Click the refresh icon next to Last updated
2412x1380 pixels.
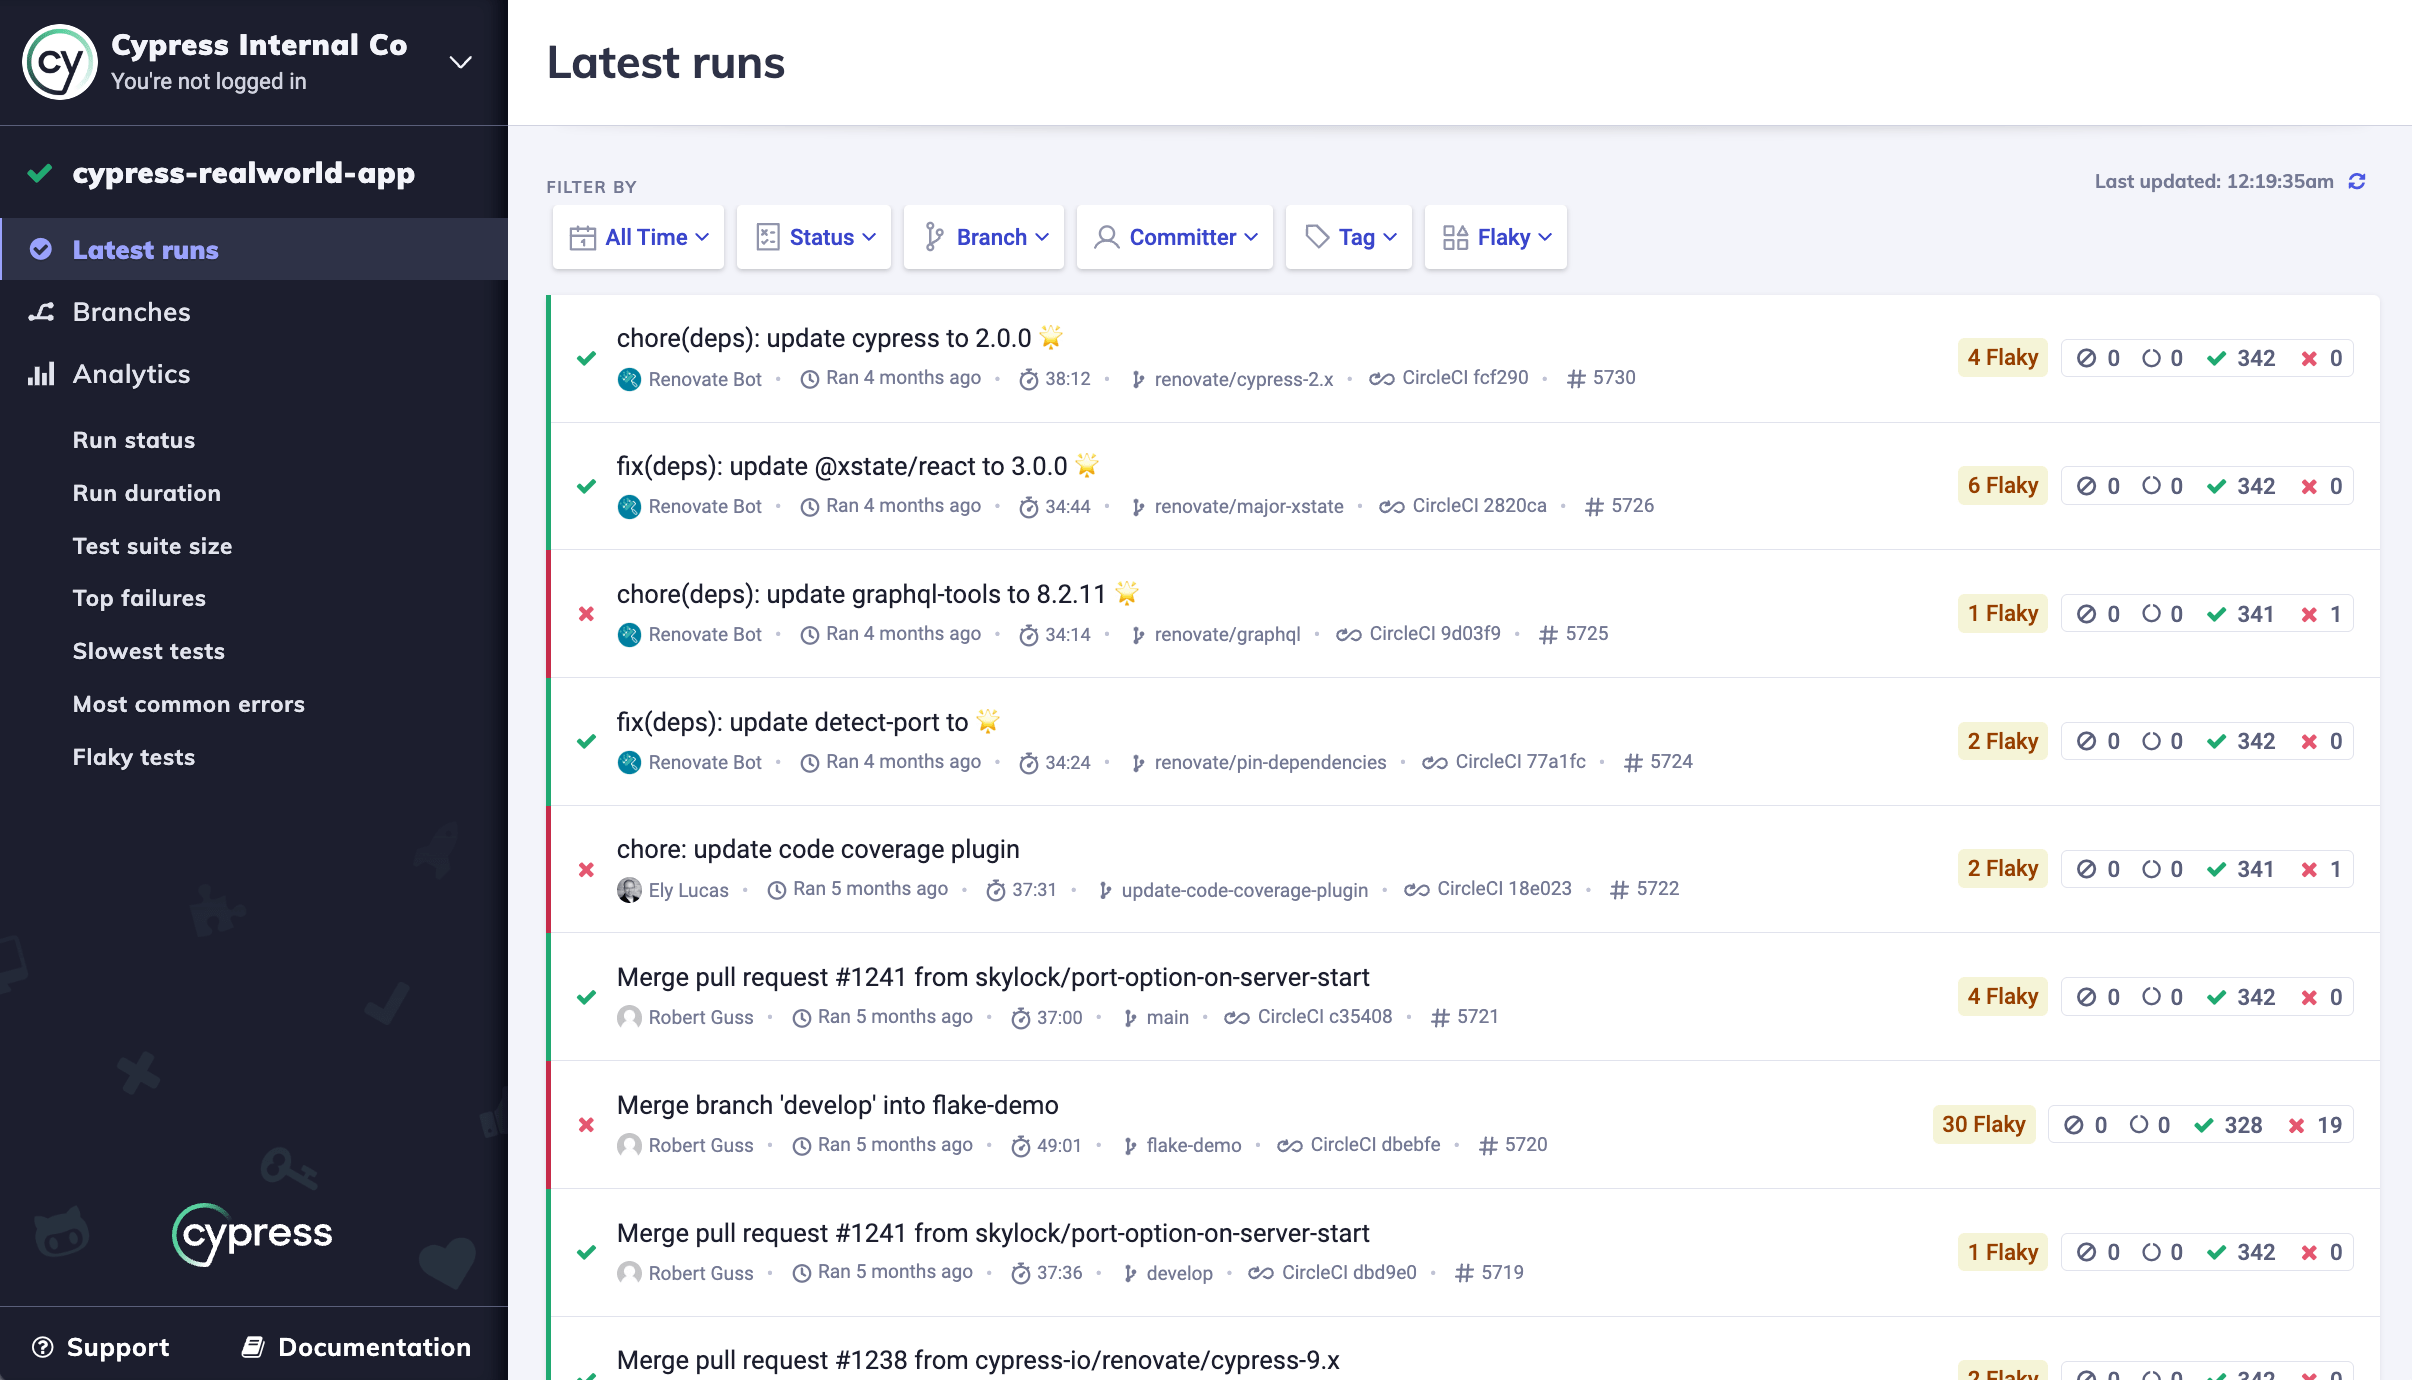point(2357,181)
